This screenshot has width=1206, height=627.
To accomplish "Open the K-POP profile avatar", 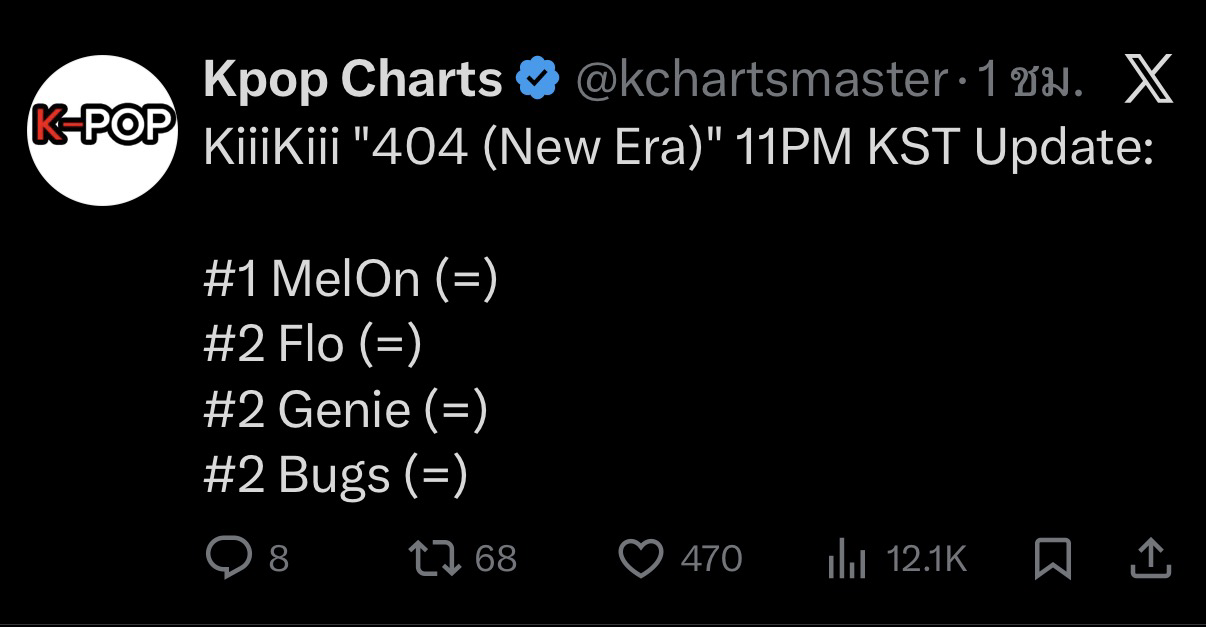I will (x=103, y=130).
